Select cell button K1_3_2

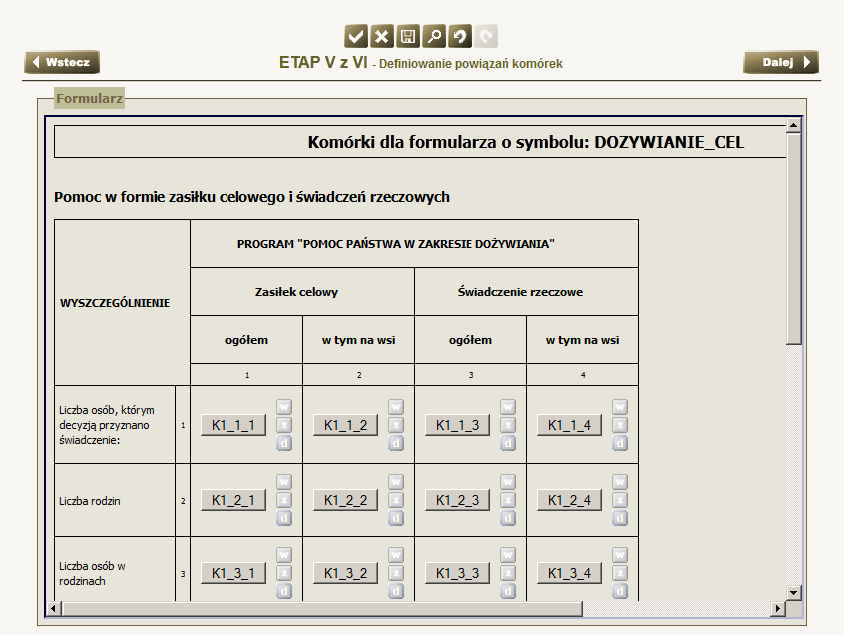click(x=345, y=573)
